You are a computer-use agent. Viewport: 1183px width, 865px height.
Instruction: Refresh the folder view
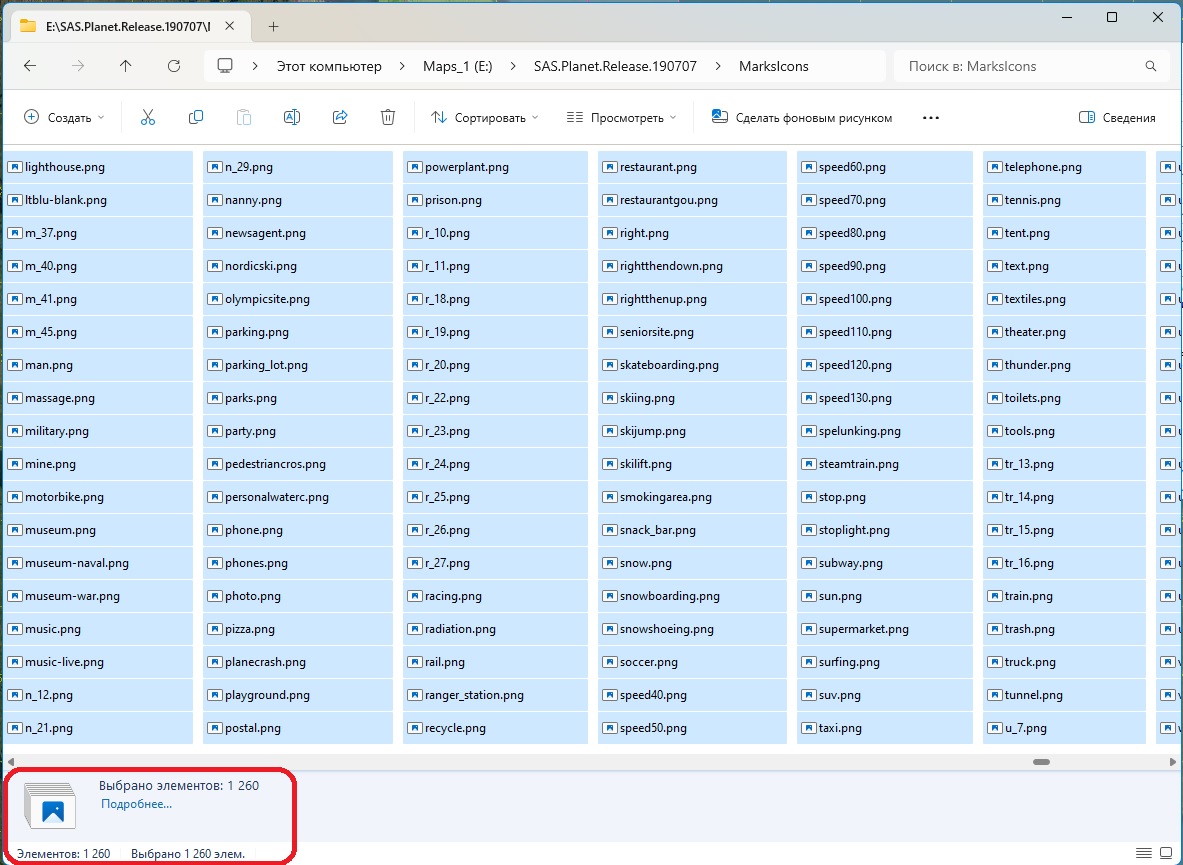click(x=174, y=66)
